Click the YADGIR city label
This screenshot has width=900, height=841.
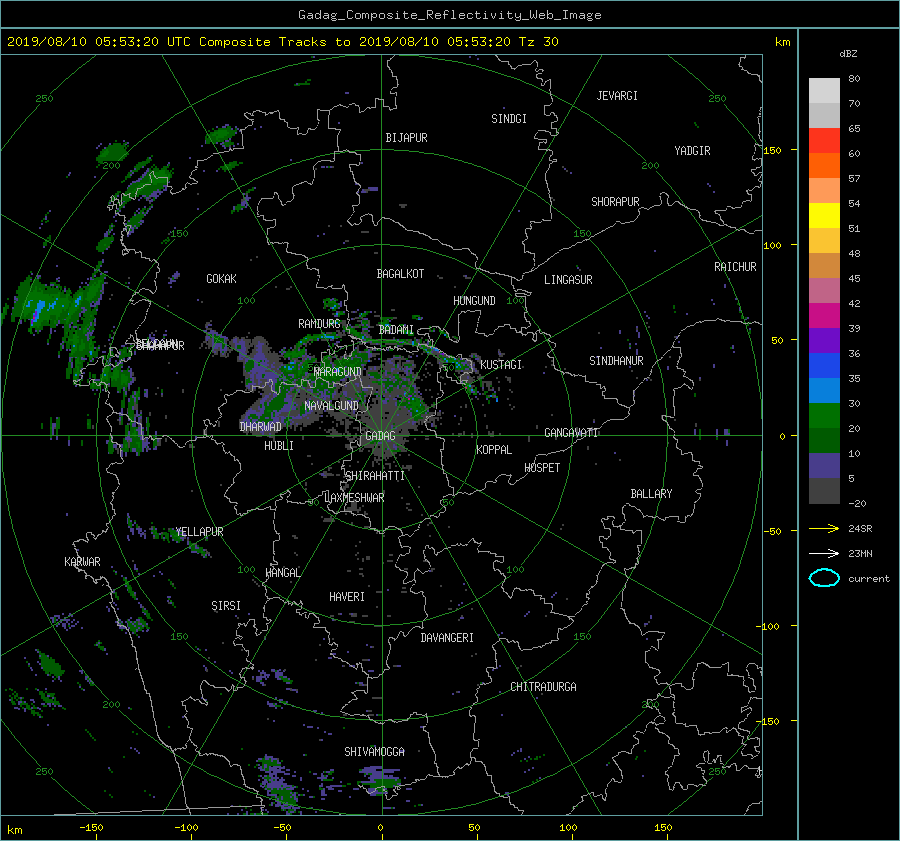692,150
